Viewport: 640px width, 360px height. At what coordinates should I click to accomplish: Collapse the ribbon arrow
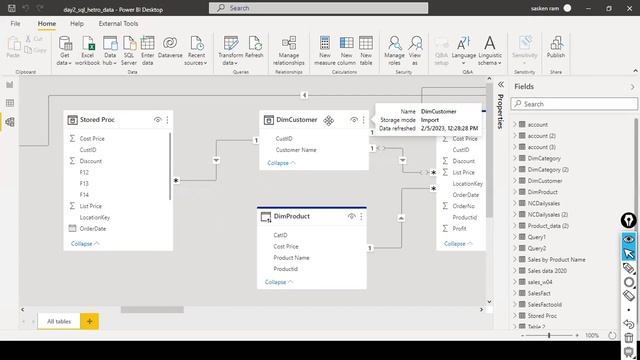pos(636,71)
